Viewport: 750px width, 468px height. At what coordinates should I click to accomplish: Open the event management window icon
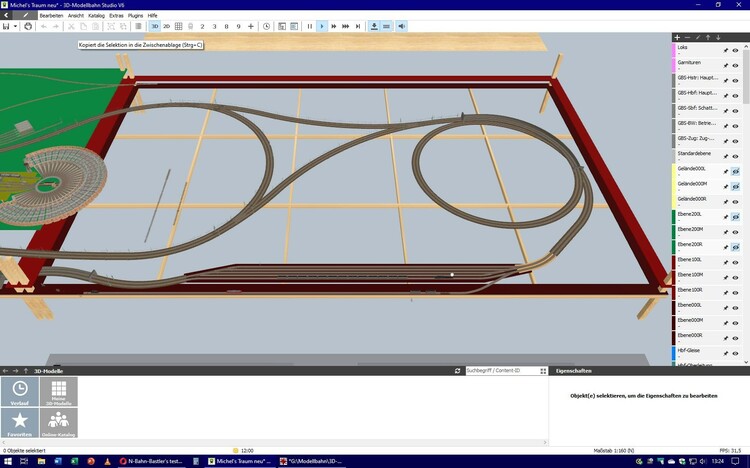[x=282, y=26]
